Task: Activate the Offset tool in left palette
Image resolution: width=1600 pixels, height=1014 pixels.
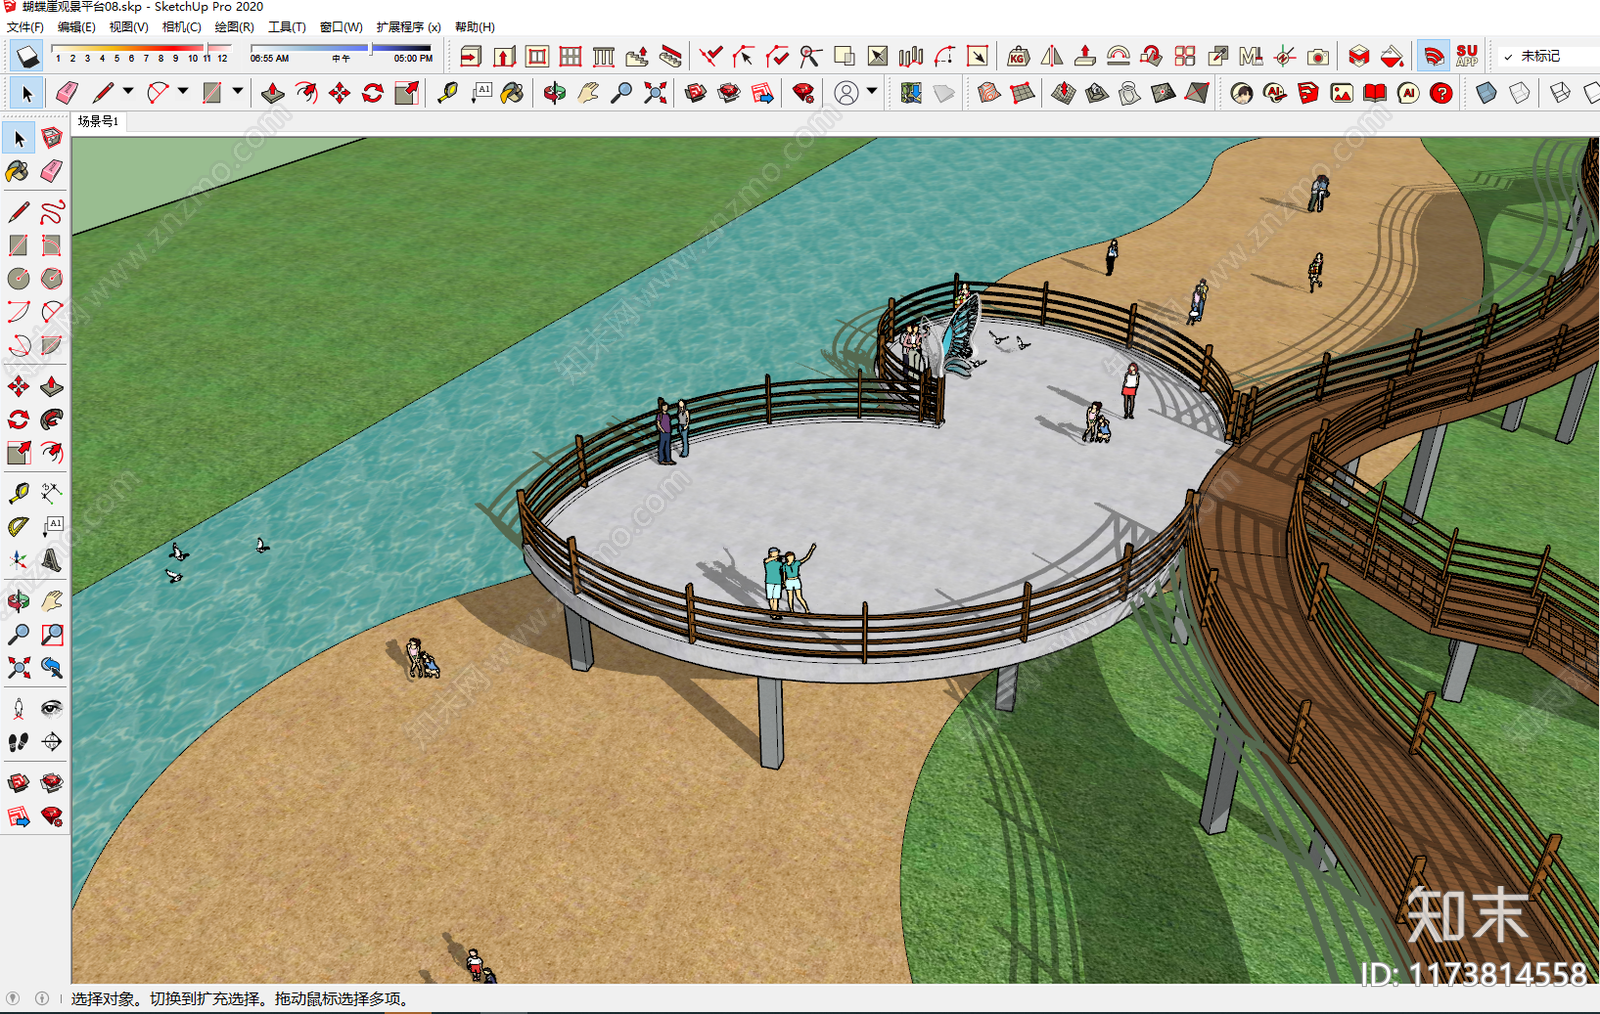Action: click(x=52, y=452)
